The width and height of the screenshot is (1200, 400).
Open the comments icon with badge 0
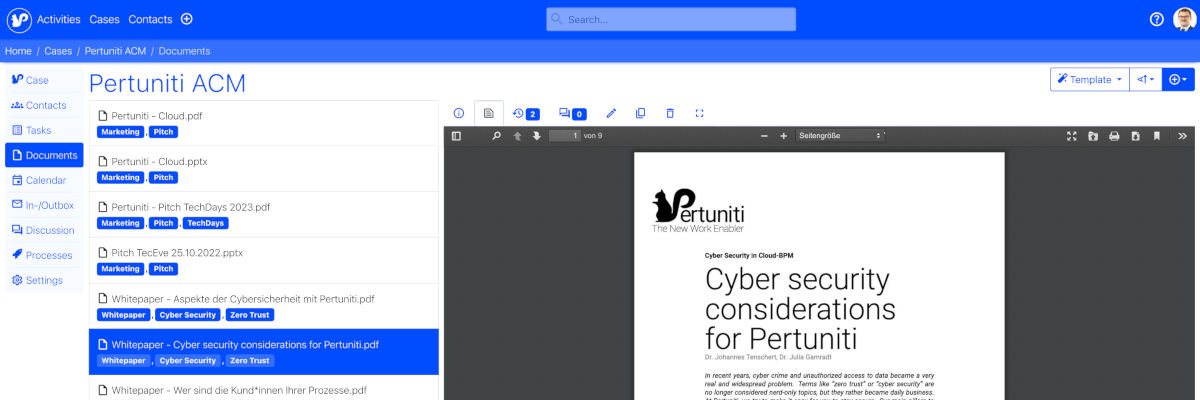(573, 113)
